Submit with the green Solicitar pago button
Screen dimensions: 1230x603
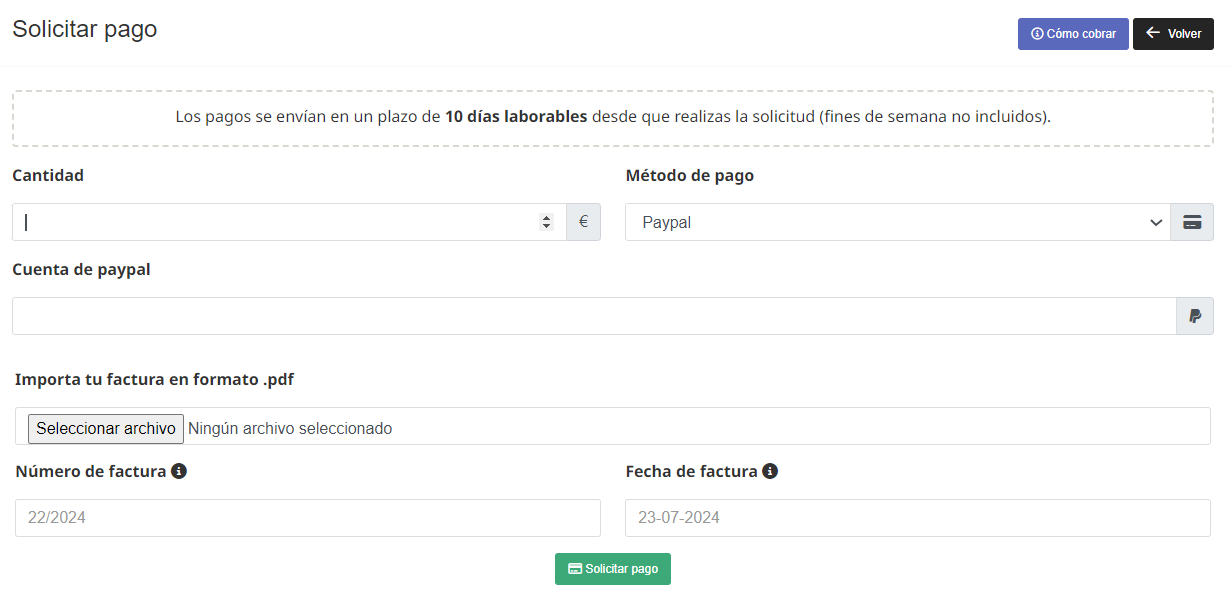pos(613,569)
